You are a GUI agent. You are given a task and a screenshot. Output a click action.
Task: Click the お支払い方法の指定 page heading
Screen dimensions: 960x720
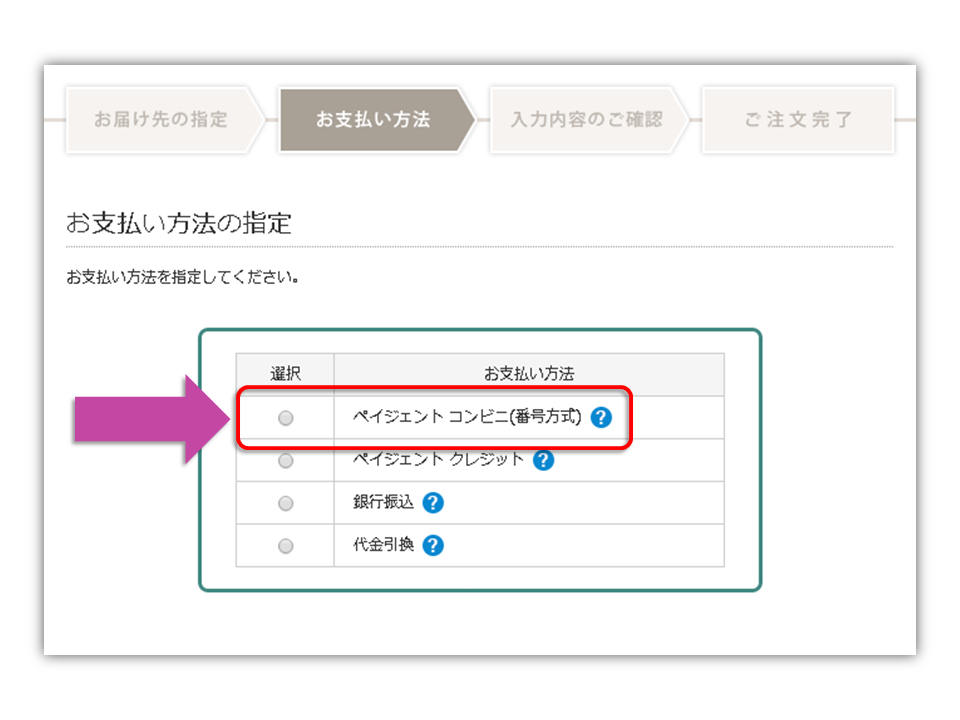tap(178, 223)
